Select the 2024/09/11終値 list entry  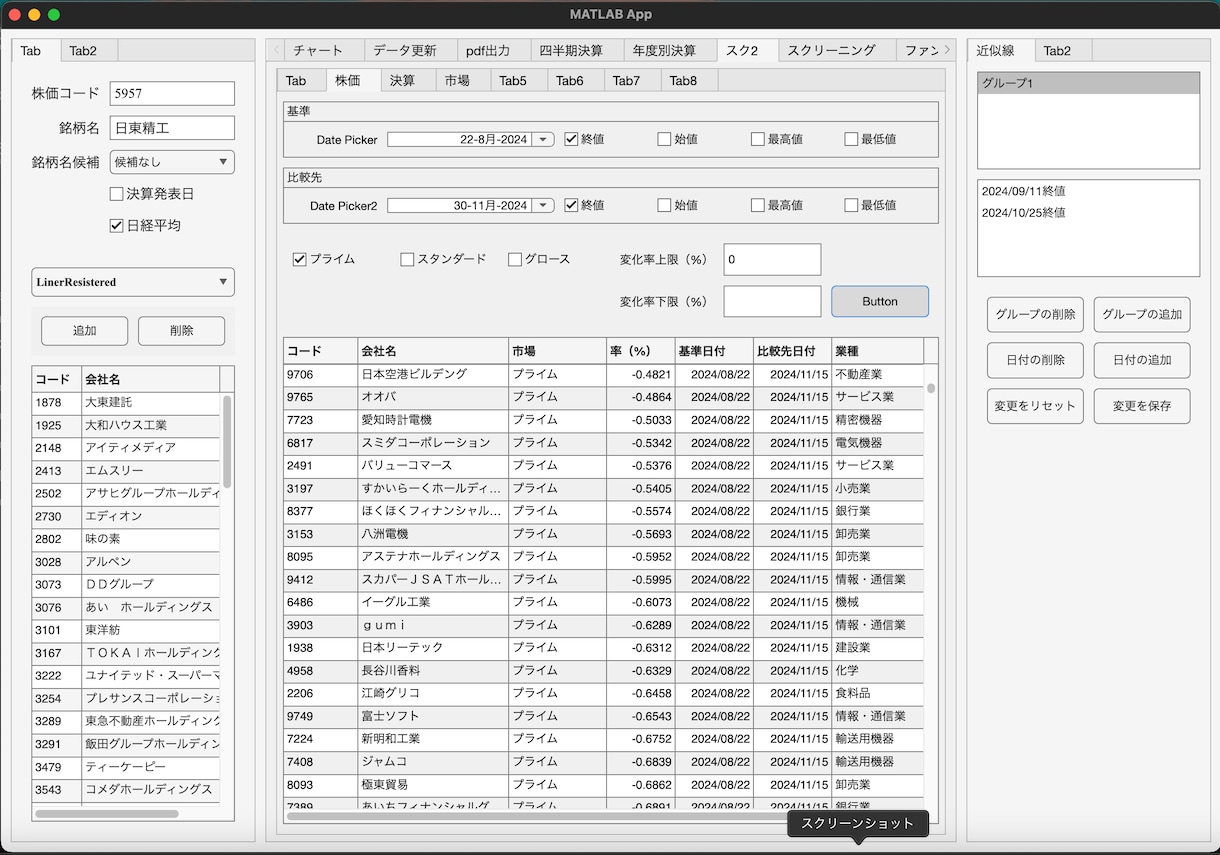pyautogui.click(x=1088, y=191)
